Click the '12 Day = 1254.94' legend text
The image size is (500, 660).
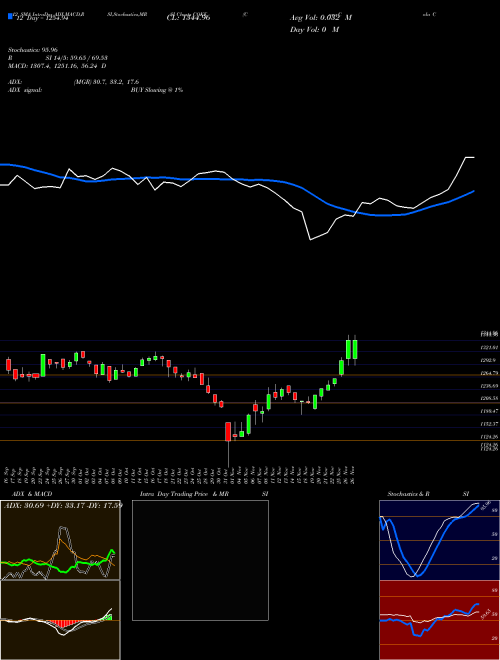[x=41, y=18]
